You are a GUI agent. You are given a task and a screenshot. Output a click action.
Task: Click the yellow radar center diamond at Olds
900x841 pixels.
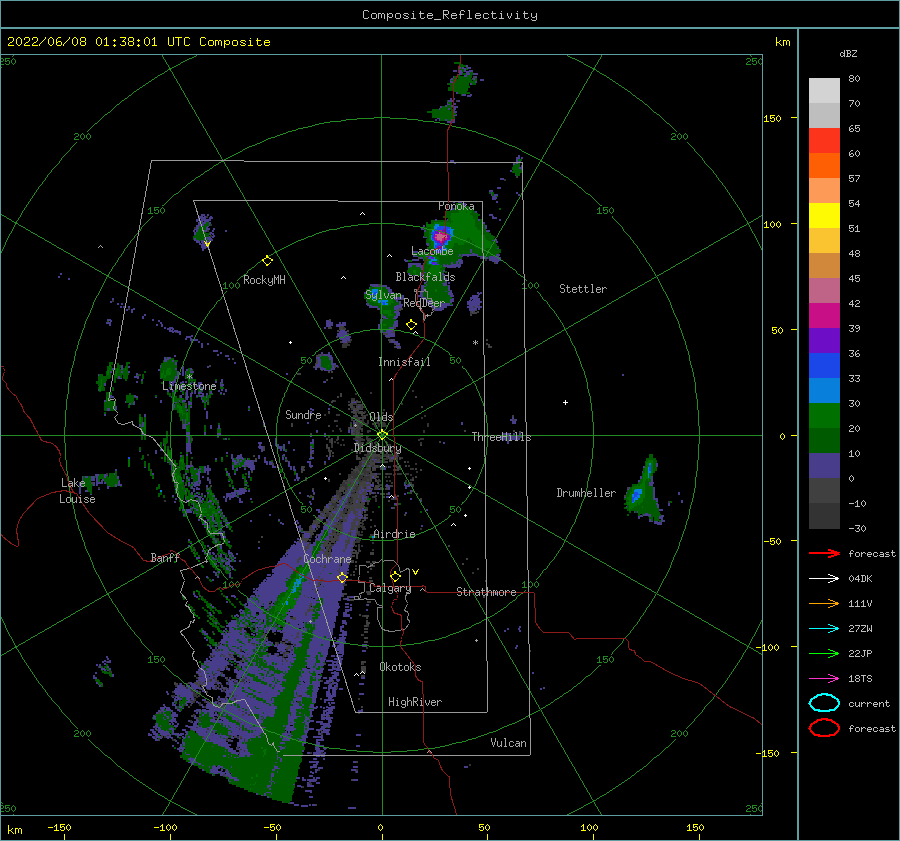click(382, 435)
